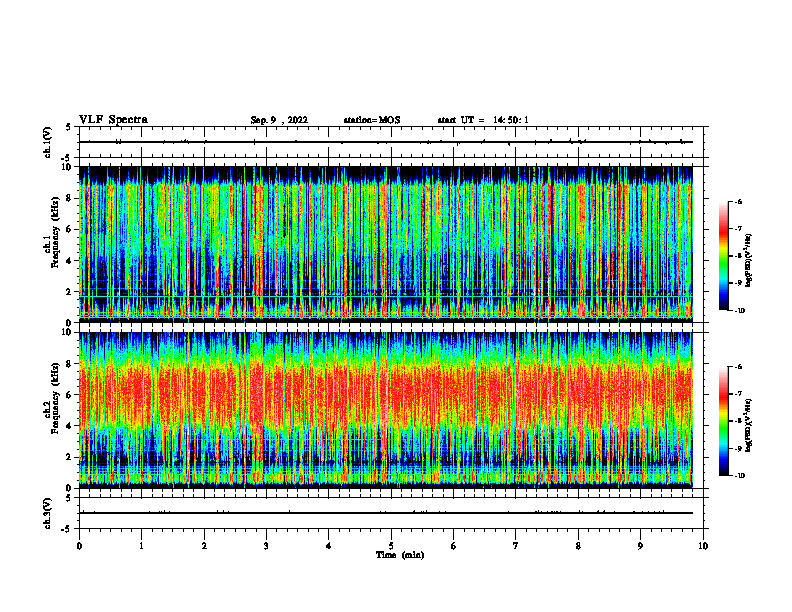Click time axis tick label "10"
Viewport: 792px width, 612px height.
click(703, 546)
